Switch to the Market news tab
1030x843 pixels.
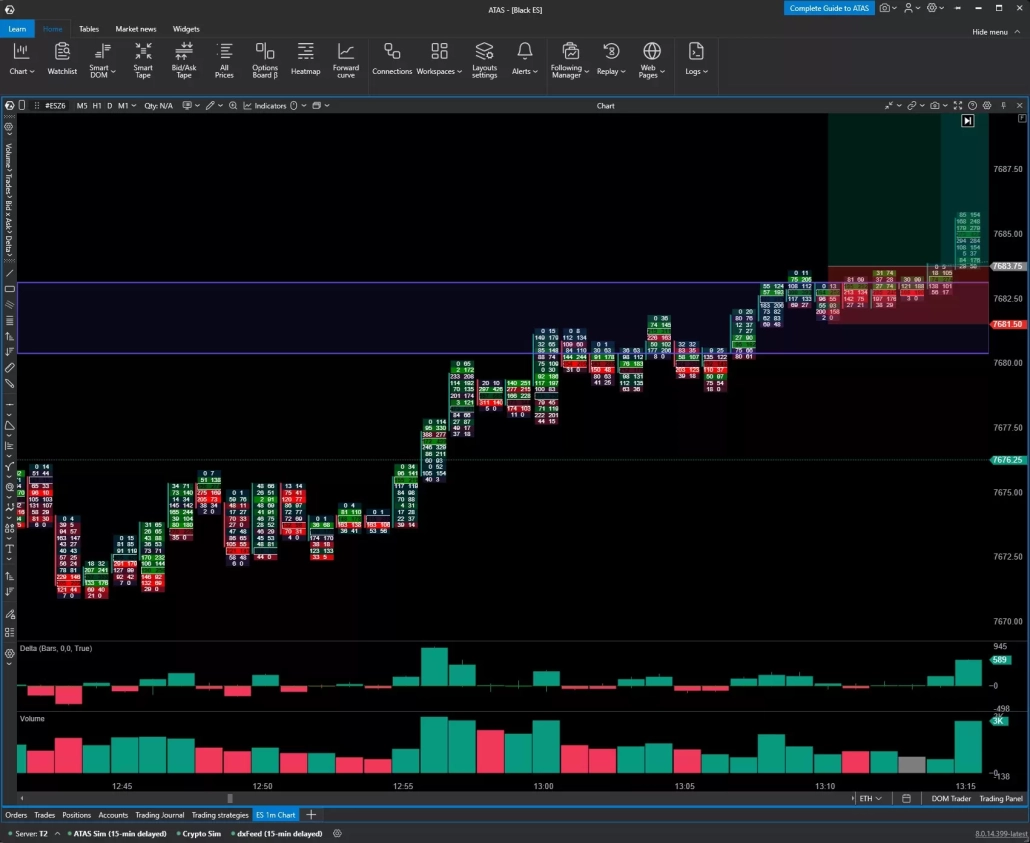pos(136,29)
